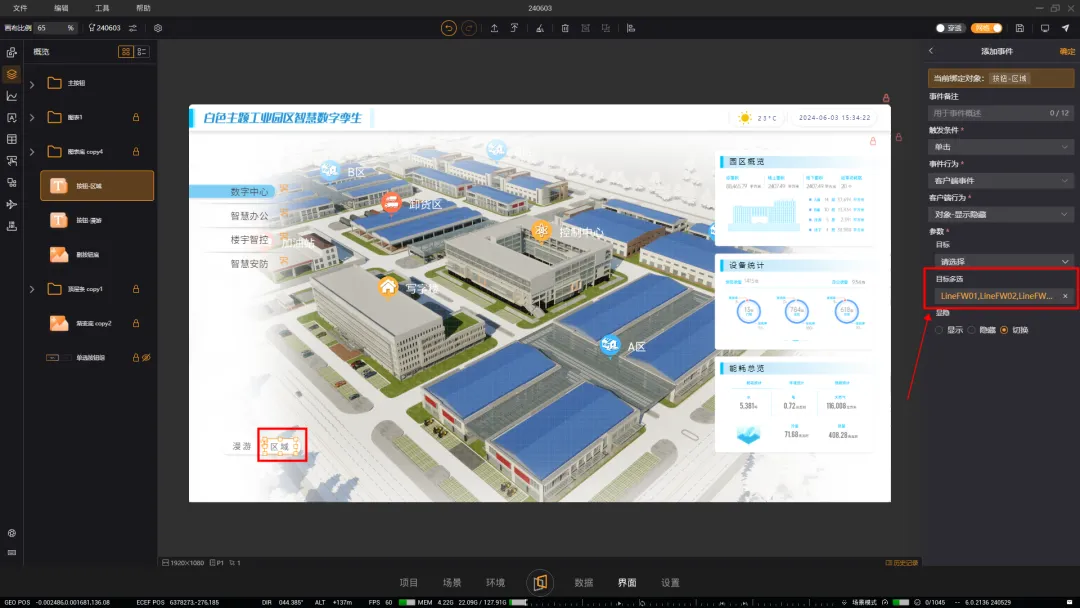Image resolution: width=1080 pixels, height=608 pixels.
Task: Switch to the 项目 bottom tab
Action: [x=408, y=583]
